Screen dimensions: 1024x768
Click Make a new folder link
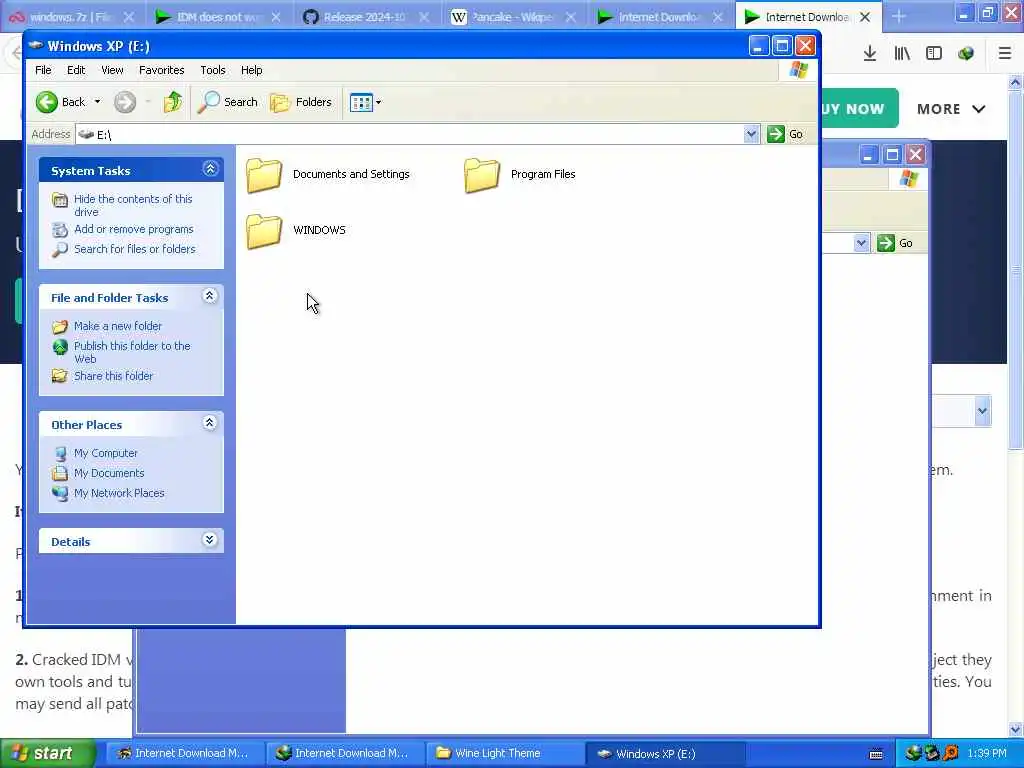click(118, 326)
